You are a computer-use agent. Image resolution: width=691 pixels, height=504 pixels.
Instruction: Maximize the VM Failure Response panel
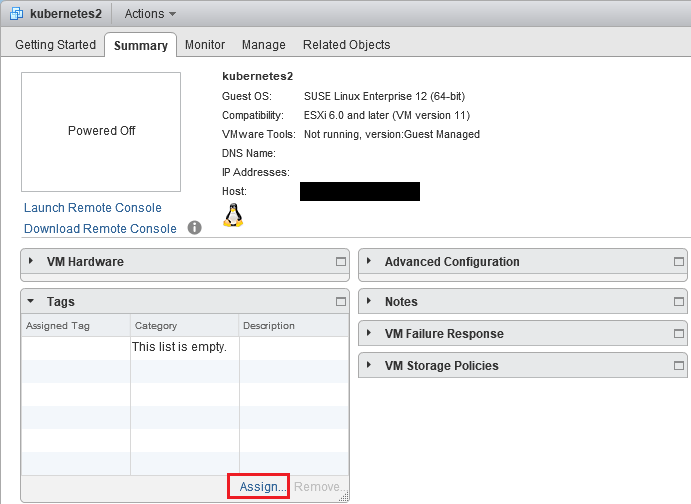pos(679,334)
